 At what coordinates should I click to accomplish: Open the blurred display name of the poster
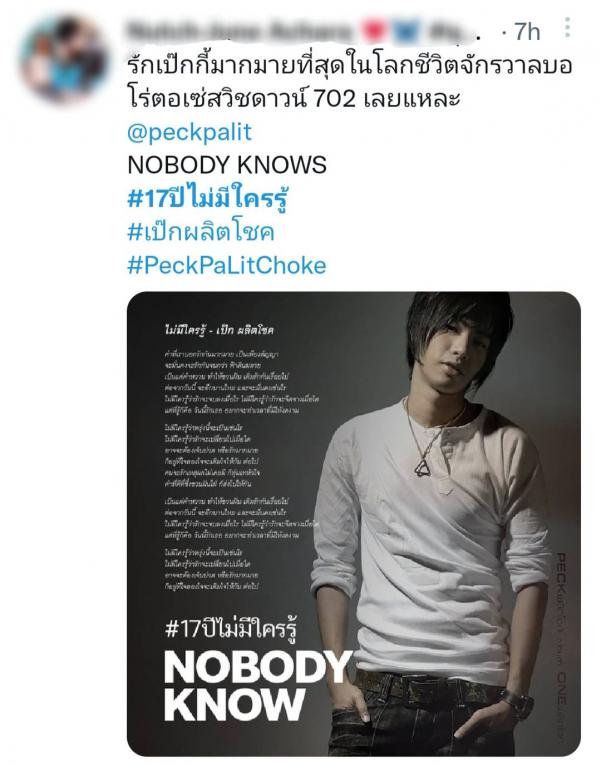click(239, 31)
